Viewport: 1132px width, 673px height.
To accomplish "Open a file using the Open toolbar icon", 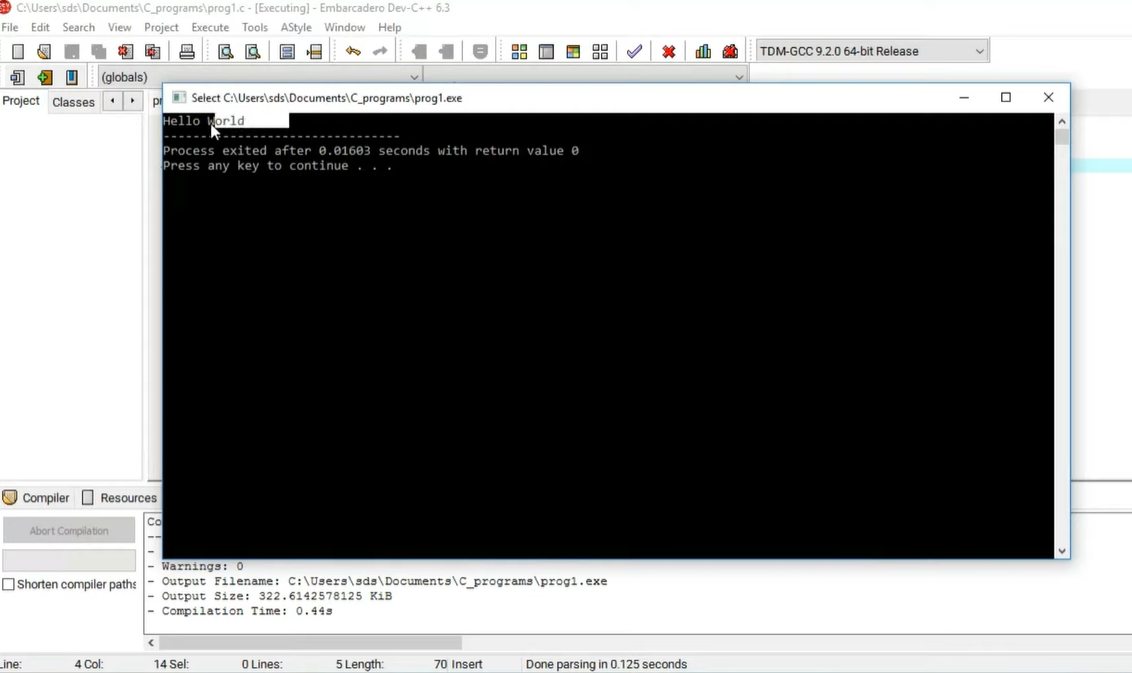I will (44, 51).
